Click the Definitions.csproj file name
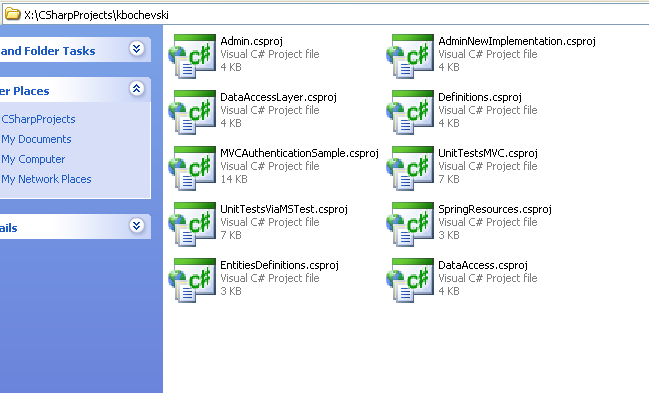The width and height of the screenshot is (649, 393). point(480,97)
